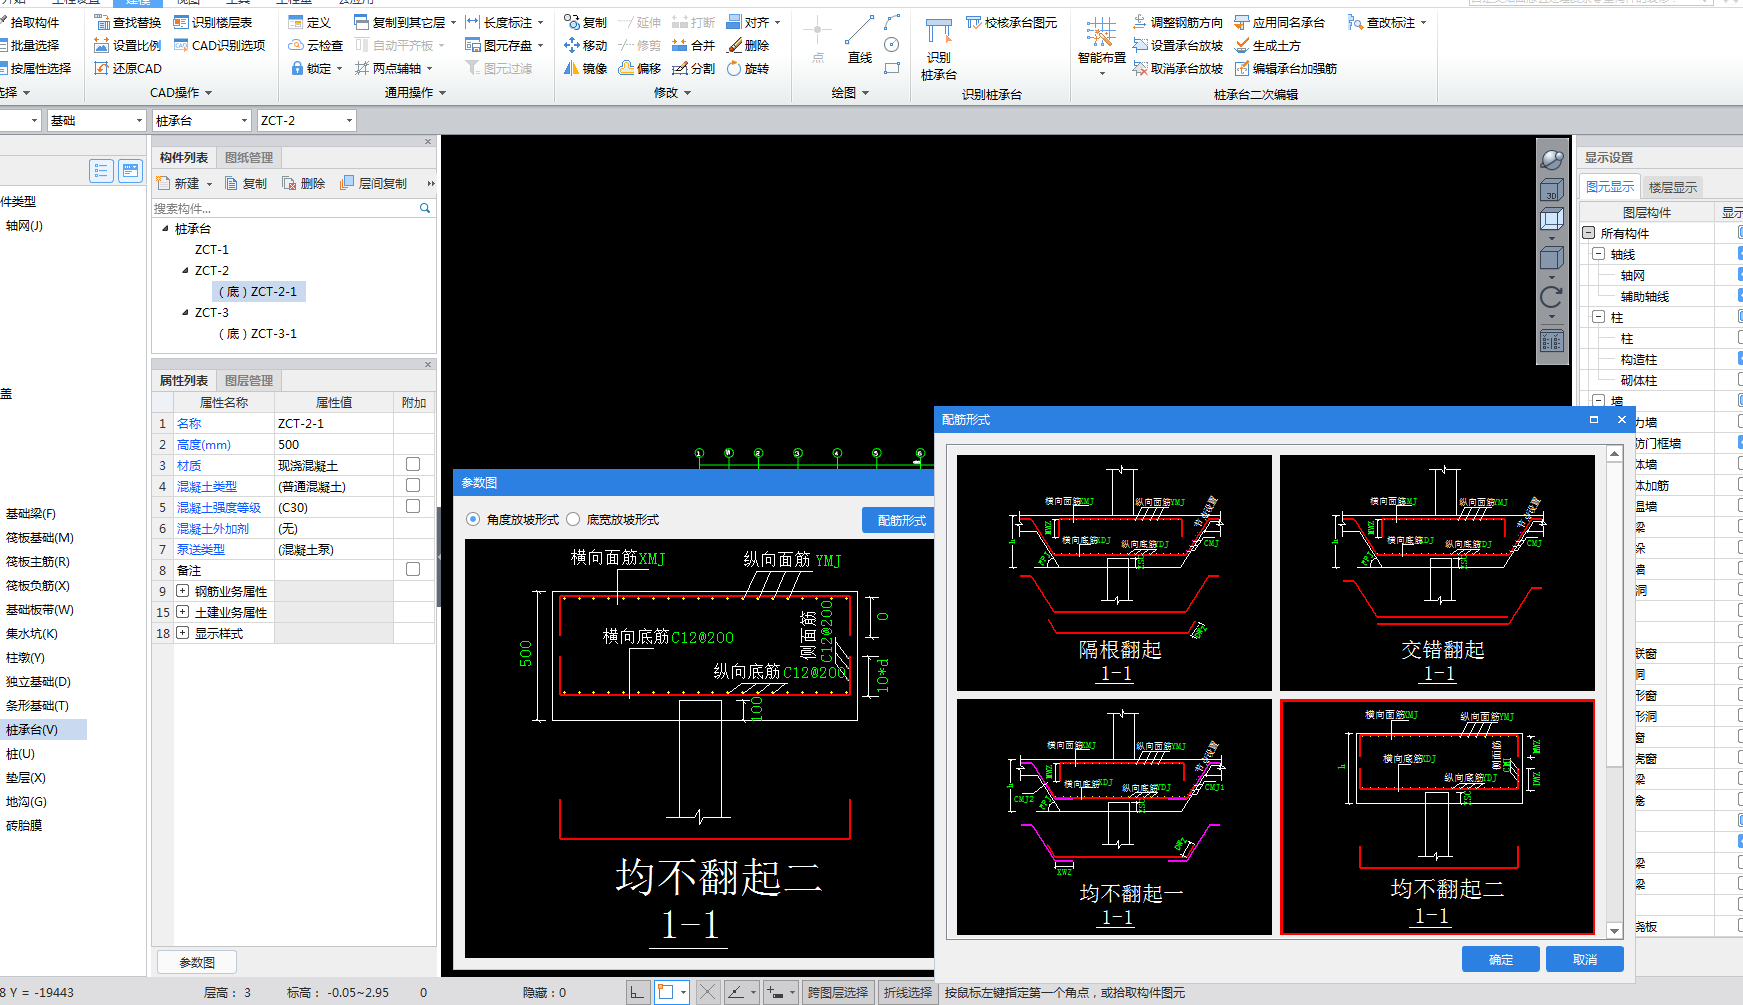Click 云检查 tool
The image size is (1743, 1005).
[316, 45]
